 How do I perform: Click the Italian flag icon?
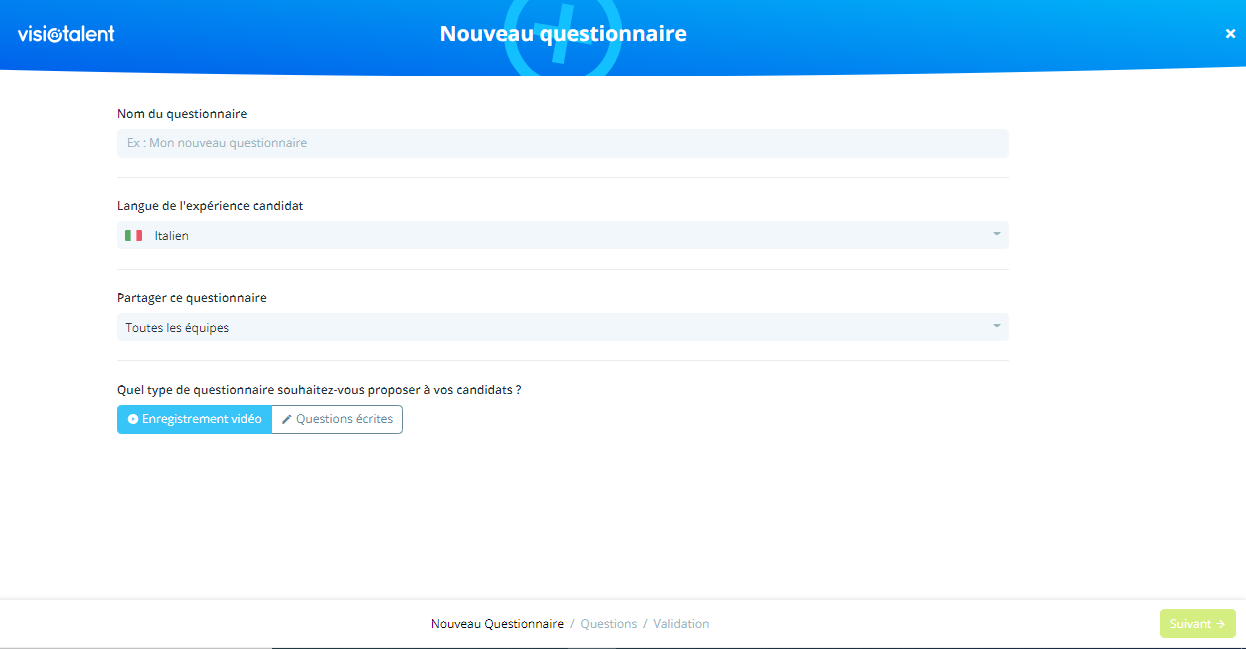pos(133,236)
